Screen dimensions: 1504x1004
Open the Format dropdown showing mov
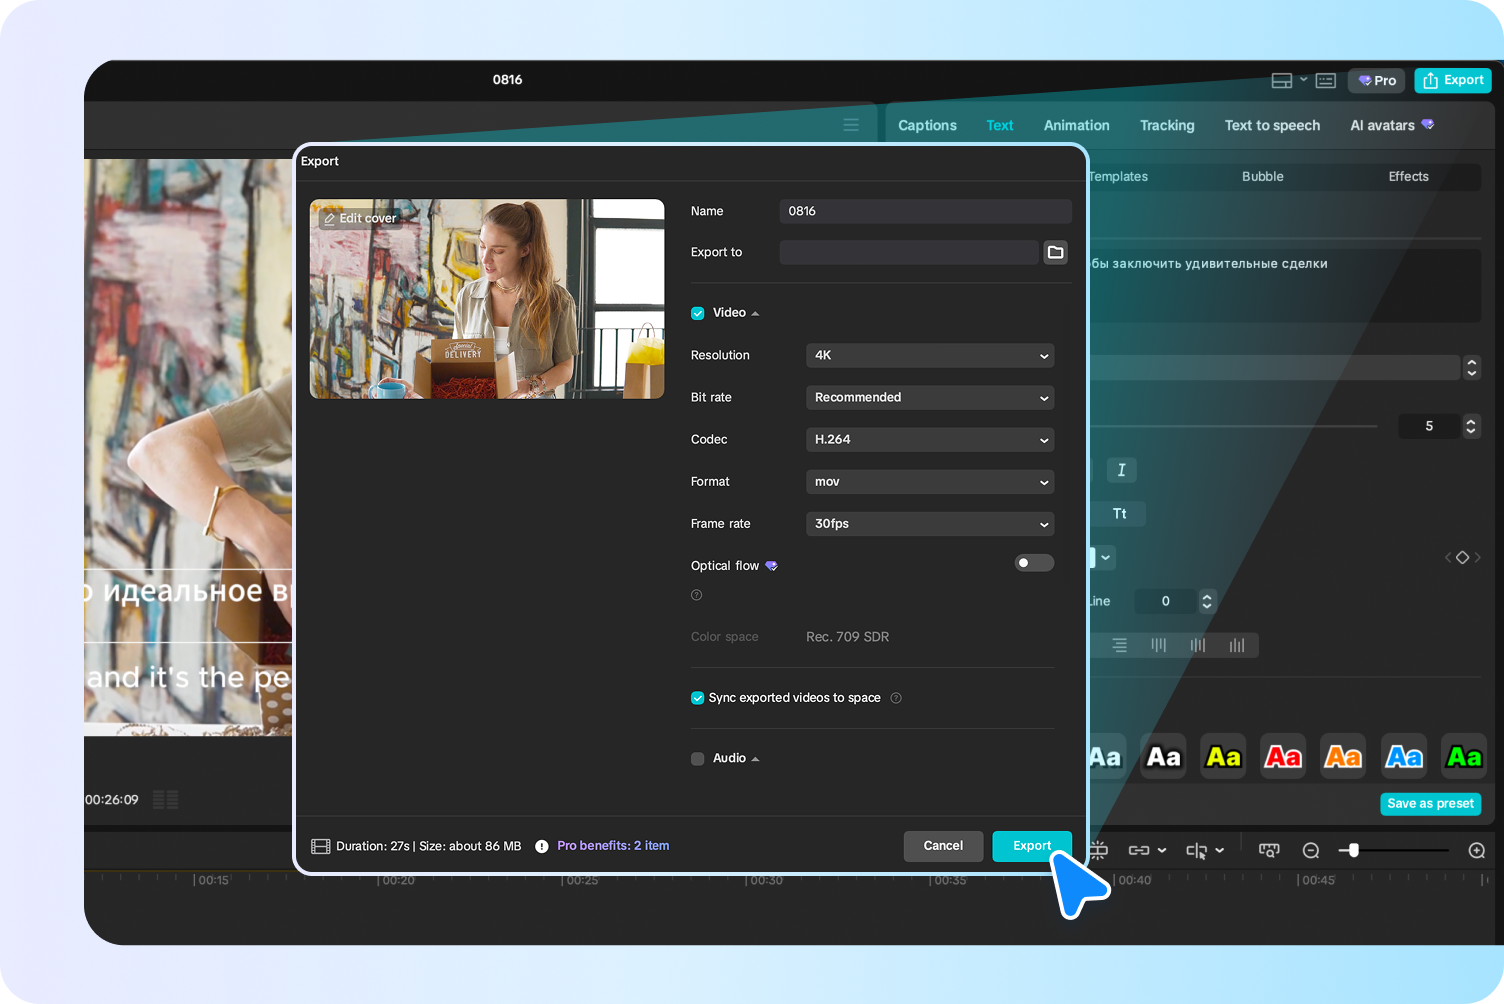pos(929,481)
